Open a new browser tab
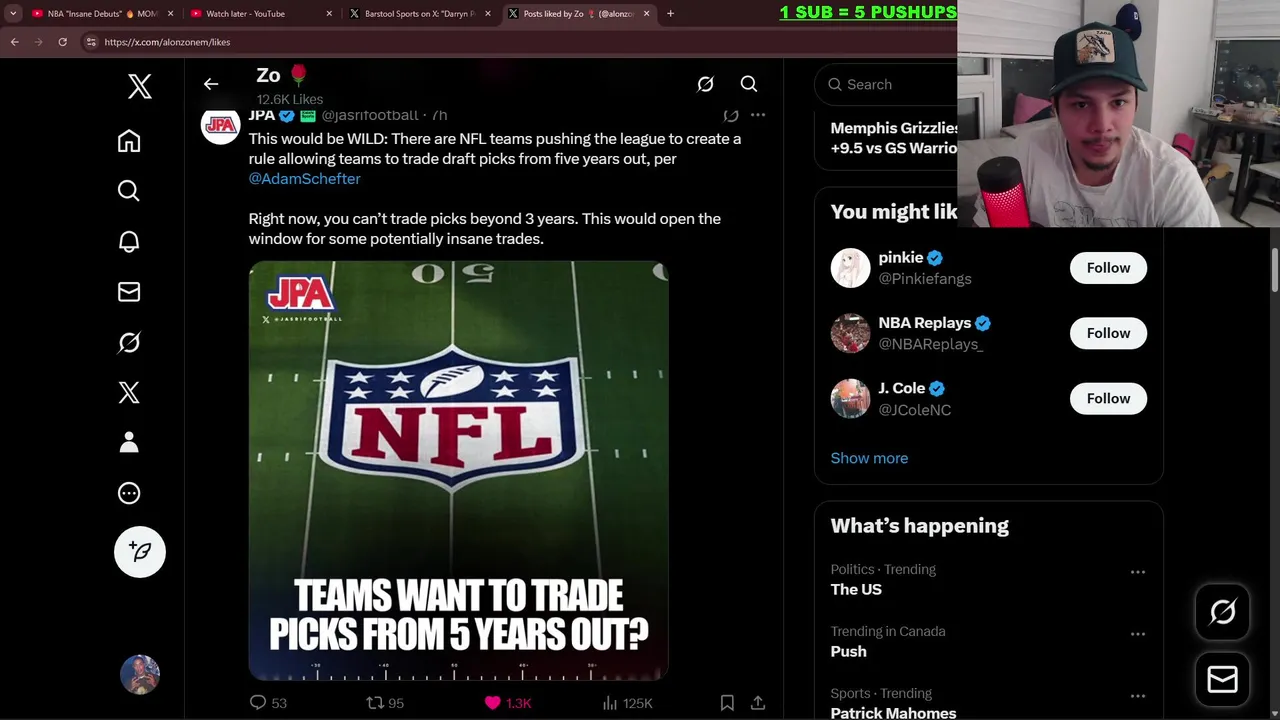Viewport: 1280px width, 720px height. 670,14
